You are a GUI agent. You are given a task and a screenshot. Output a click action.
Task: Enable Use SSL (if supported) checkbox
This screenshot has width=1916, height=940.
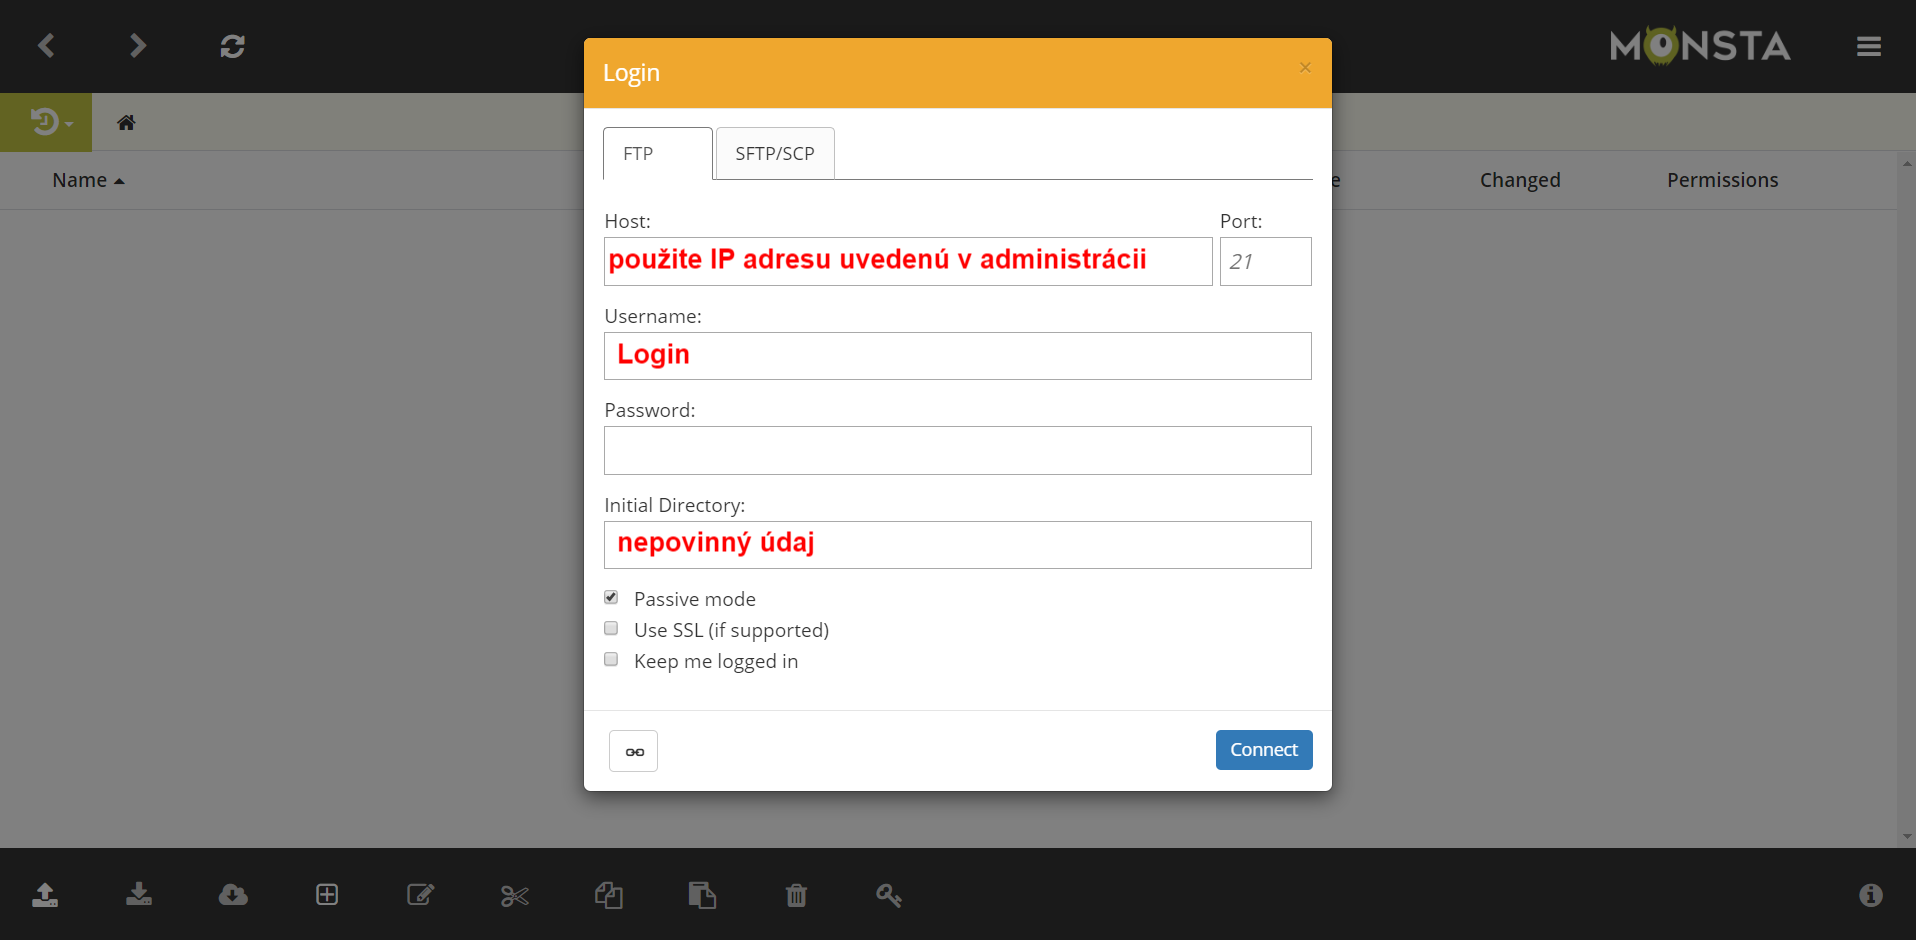pyautogui.click(x=611, y=629)
